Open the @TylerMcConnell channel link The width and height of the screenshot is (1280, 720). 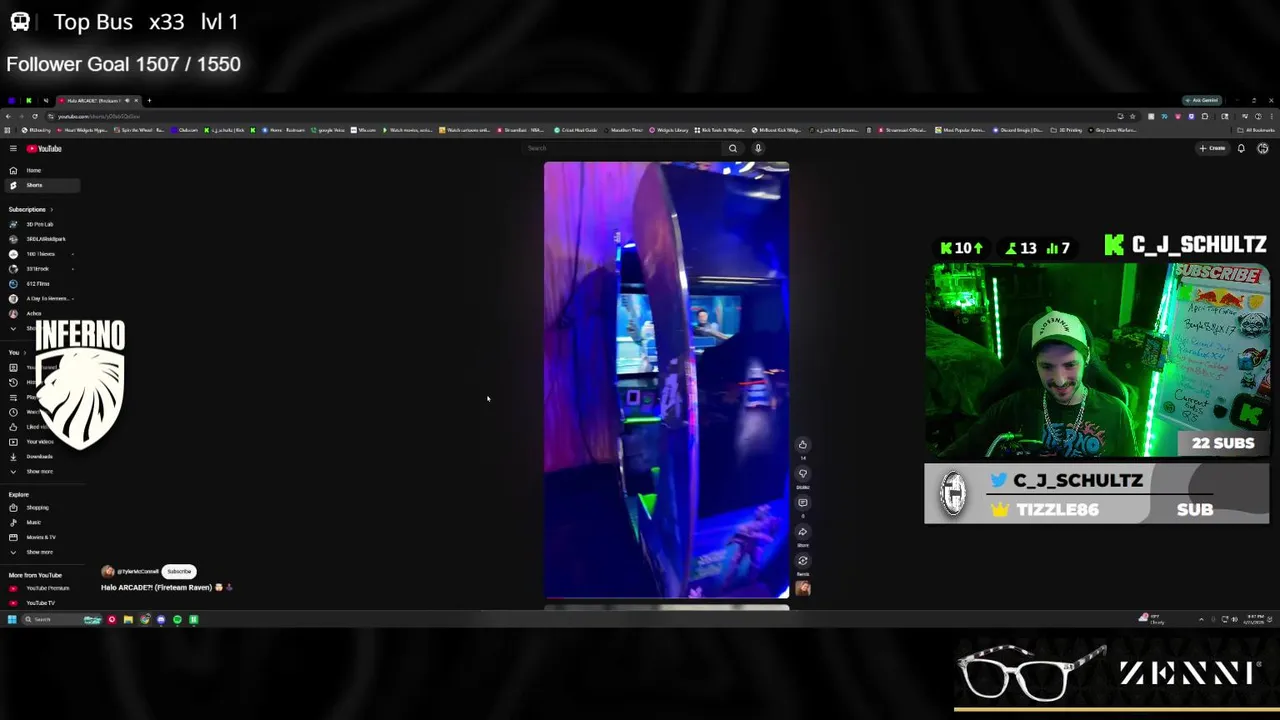138,571
